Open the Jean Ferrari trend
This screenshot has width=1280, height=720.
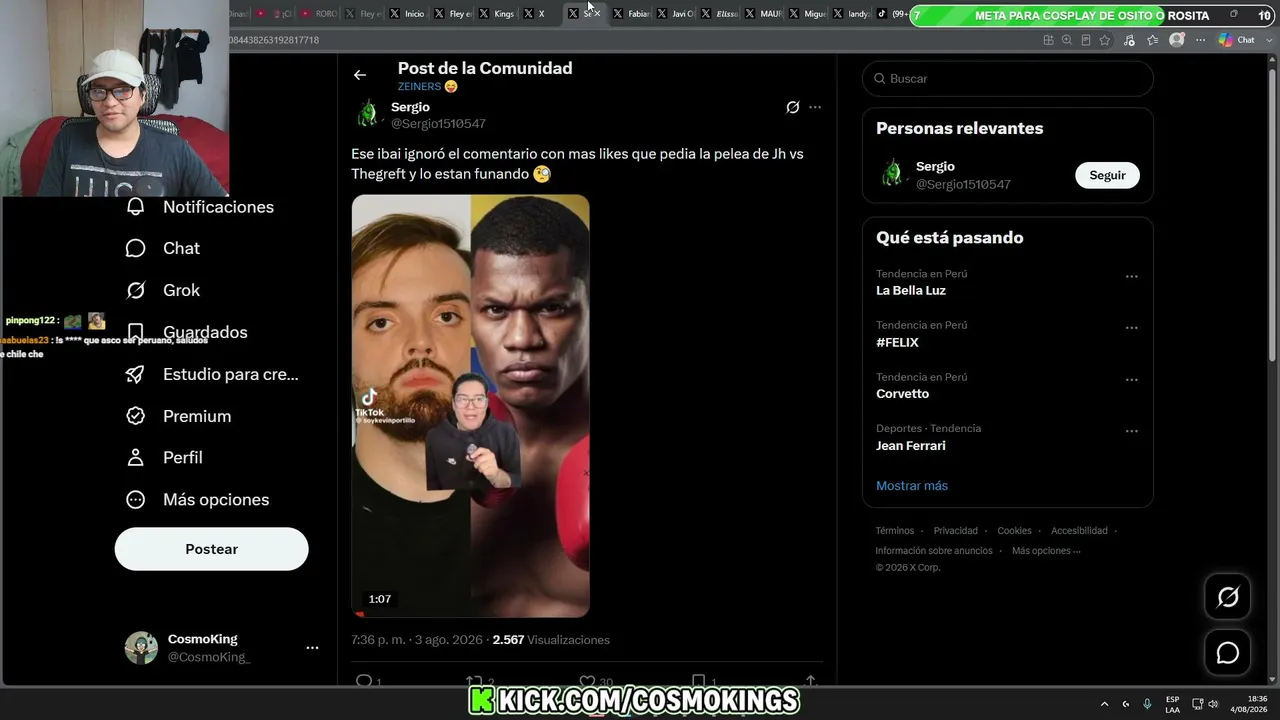tap(911, 446)
